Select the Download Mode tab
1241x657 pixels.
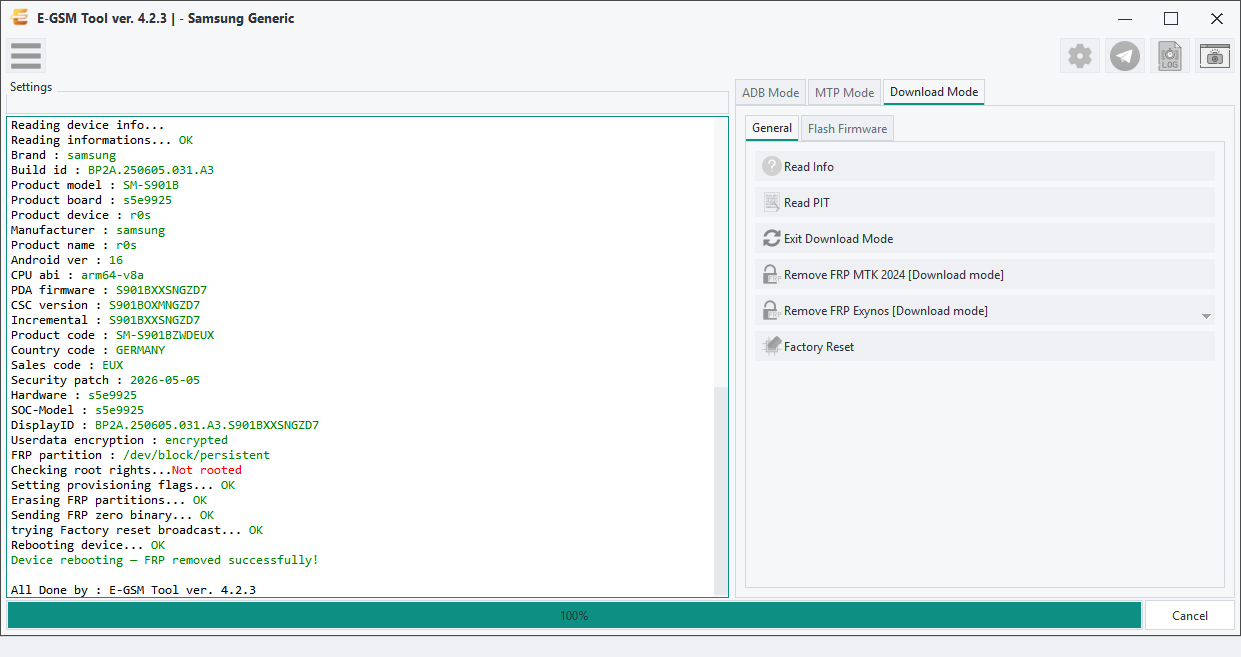[x=934, y=92]
